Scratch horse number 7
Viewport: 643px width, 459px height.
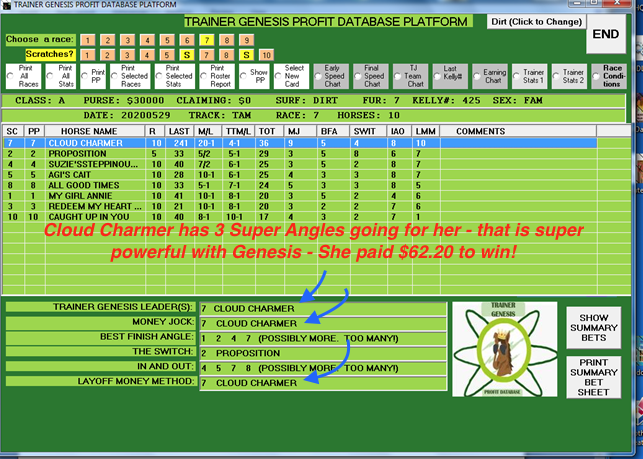pos(207,55)
